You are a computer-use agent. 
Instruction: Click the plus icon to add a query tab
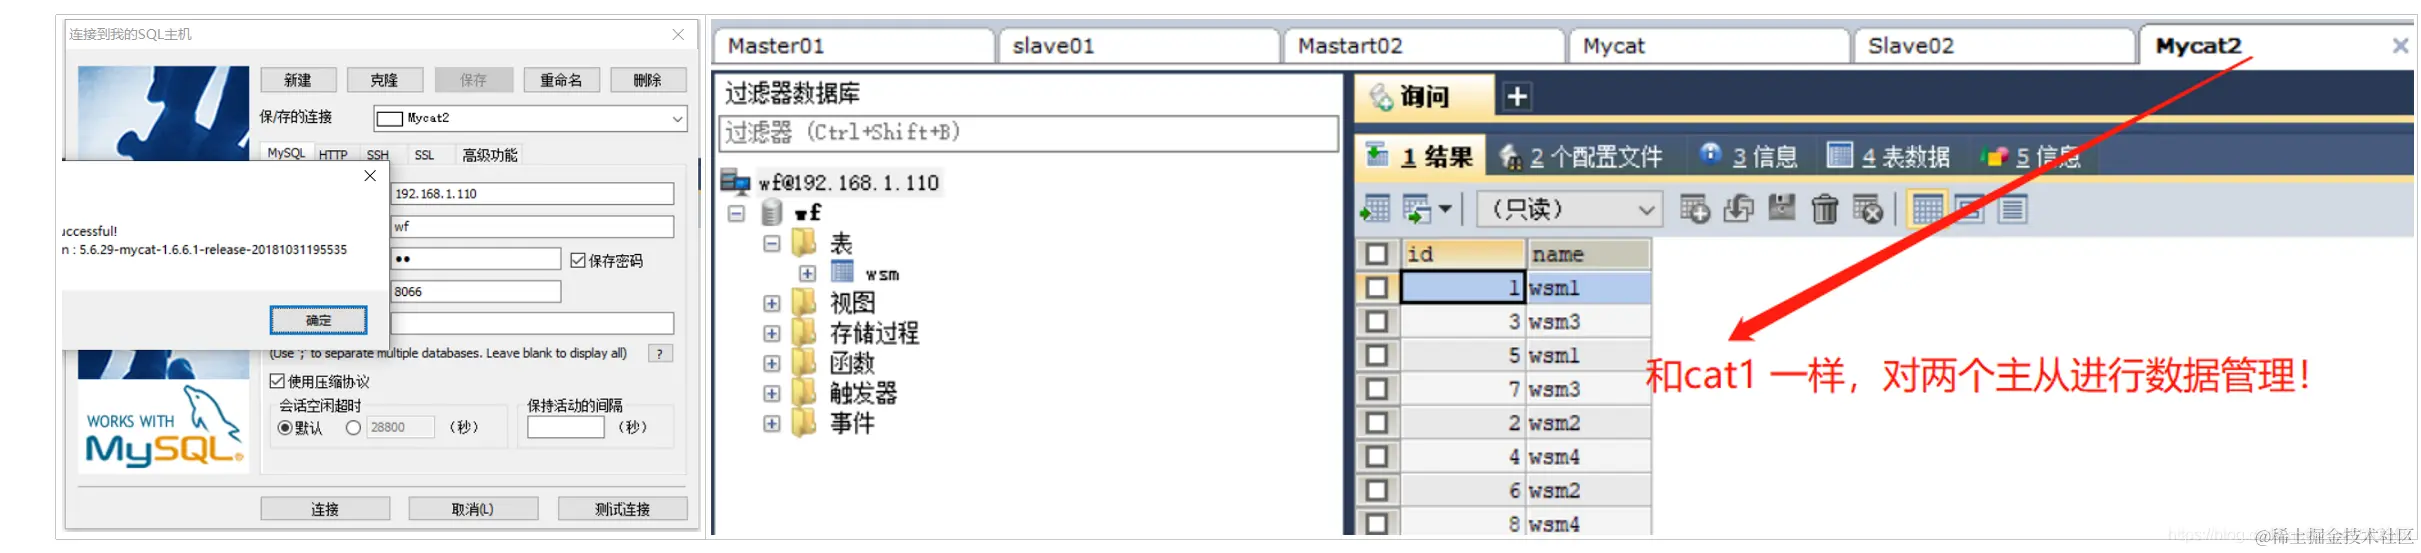tap(1517, 97)
